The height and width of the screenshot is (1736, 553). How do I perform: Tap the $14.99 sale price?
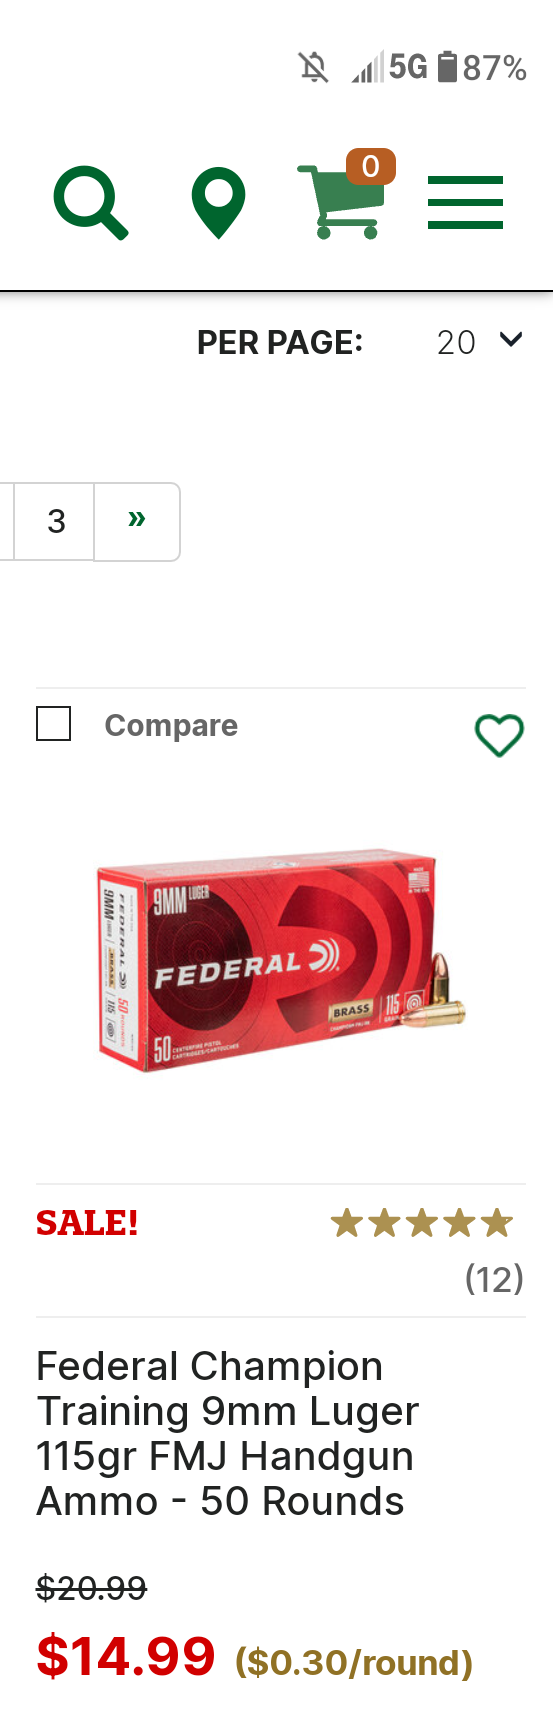pyautogui.click(x=126, y=1656)
